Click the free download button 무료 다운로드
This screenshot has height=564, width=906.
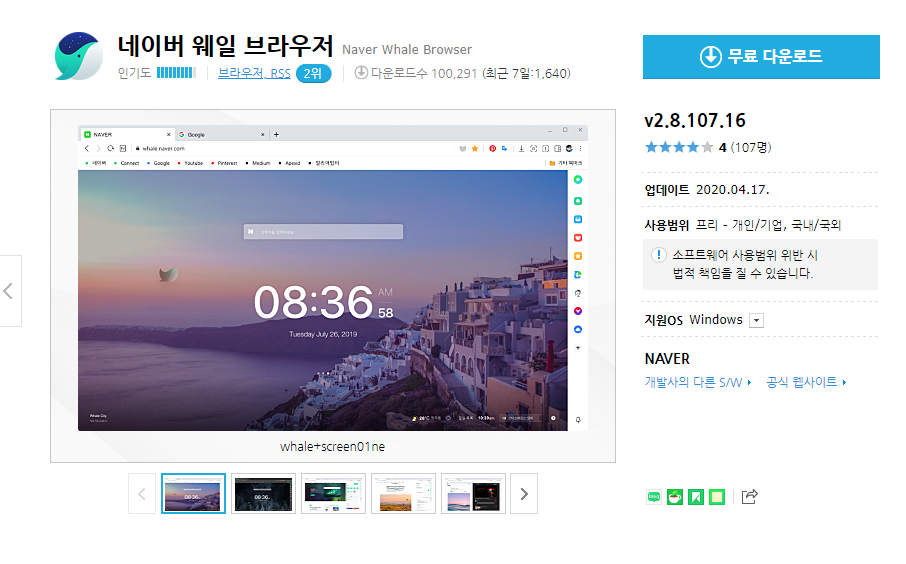pos(761,57)
